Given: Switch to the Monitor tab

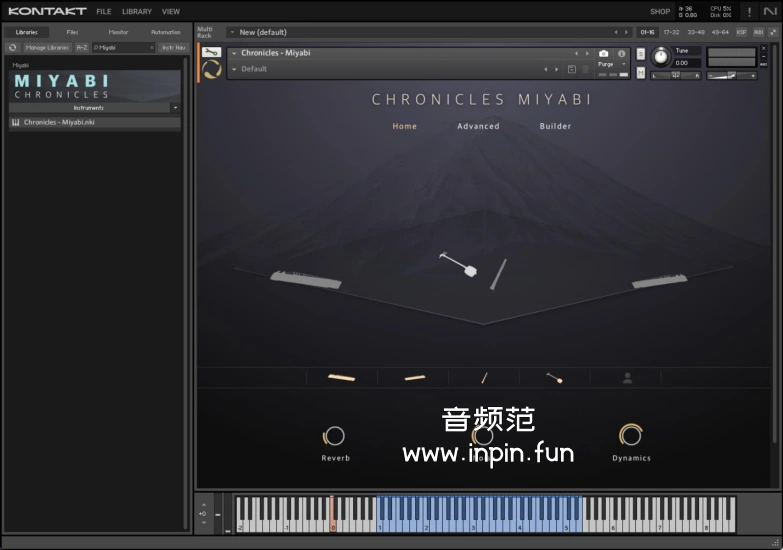Looking at the screenshot, I should point(118,32).
